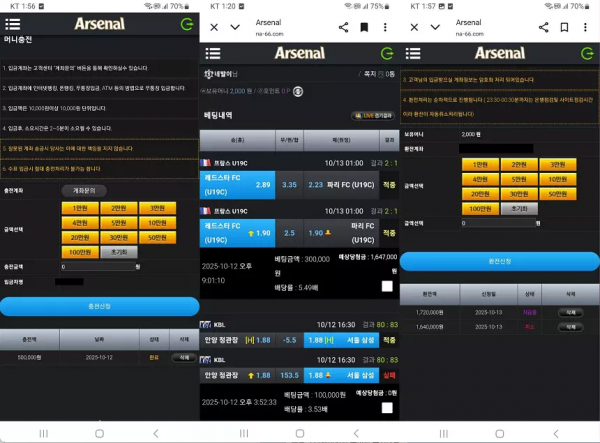
Task: Tap the blue 충전신청 deposit request button
Action: click(99, 306)
